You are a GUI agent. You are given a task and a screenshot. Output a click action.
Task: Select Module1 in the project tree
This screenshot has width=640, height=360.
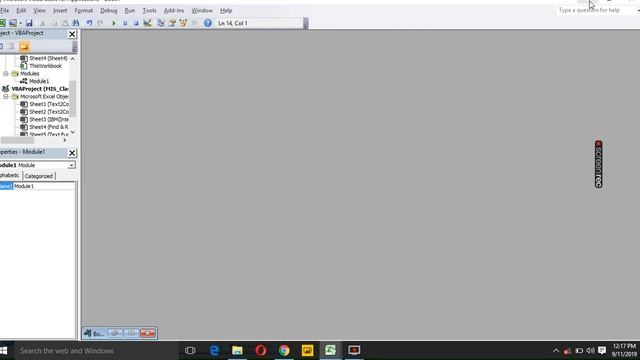[39, 81]
